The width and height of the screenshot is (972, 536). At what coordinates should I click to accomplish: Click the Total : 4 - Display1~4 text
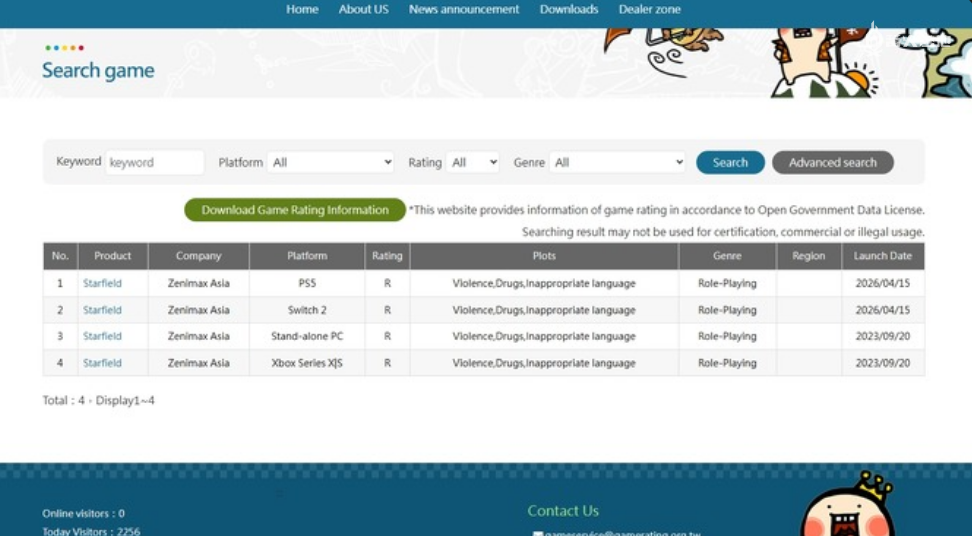(99, 400)
